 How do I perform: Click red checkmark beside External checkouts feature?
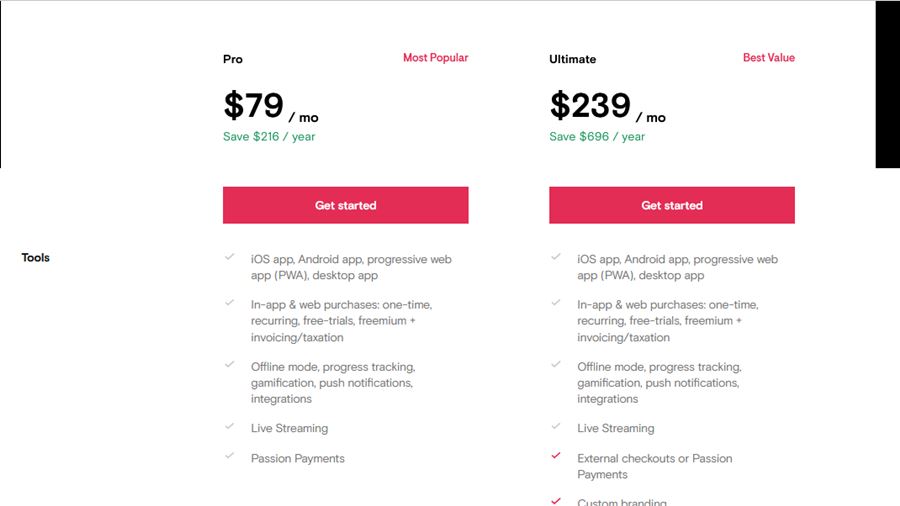pyautogui.click(x=556, y=456)
